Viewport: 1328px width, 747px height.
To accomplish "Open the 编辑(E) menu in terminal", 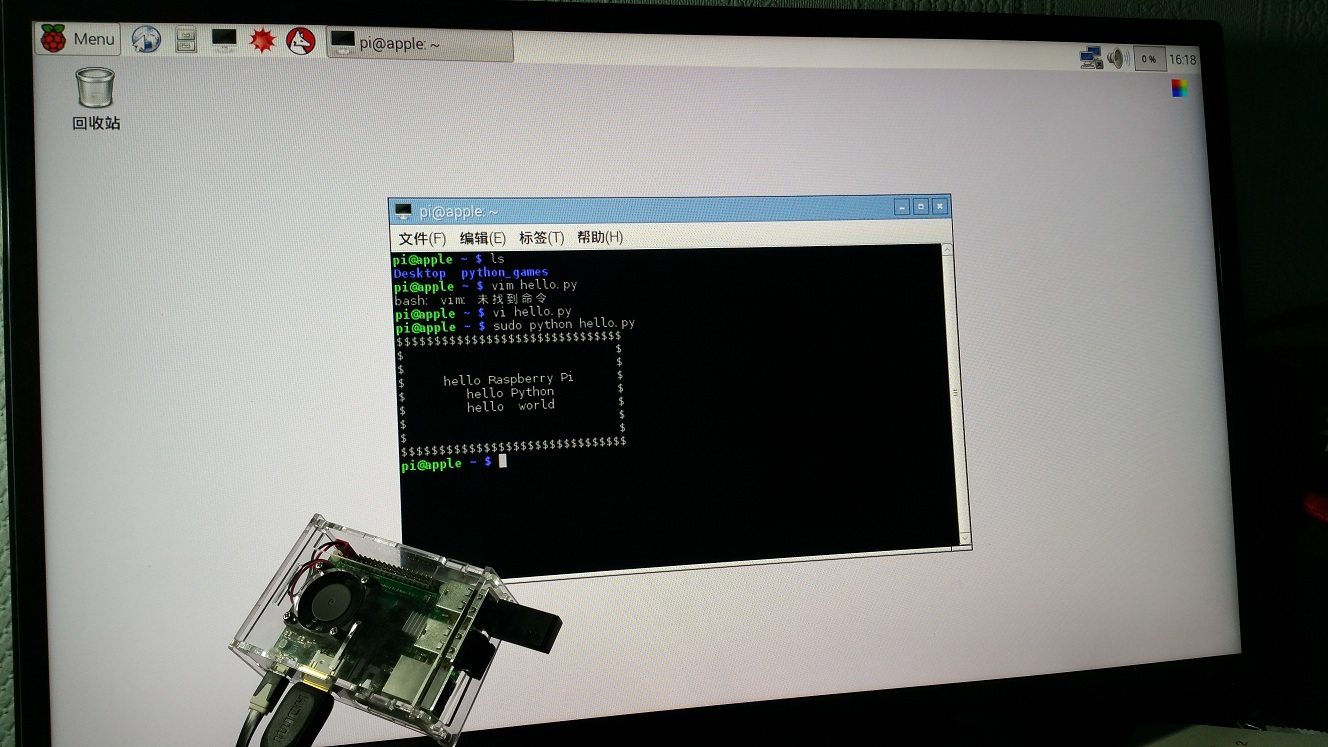I will [483, 238].
